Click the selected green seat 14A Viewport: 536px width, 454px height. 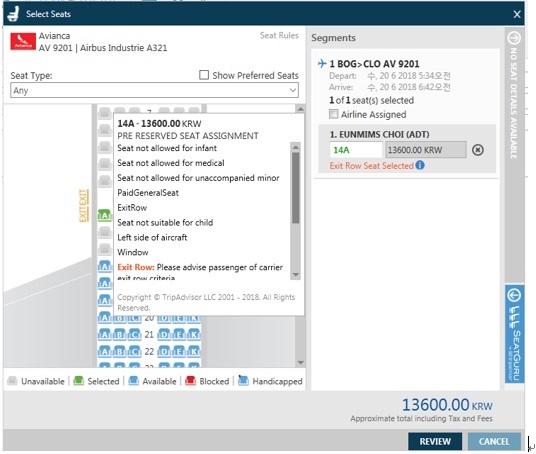(x=105, y=215)
